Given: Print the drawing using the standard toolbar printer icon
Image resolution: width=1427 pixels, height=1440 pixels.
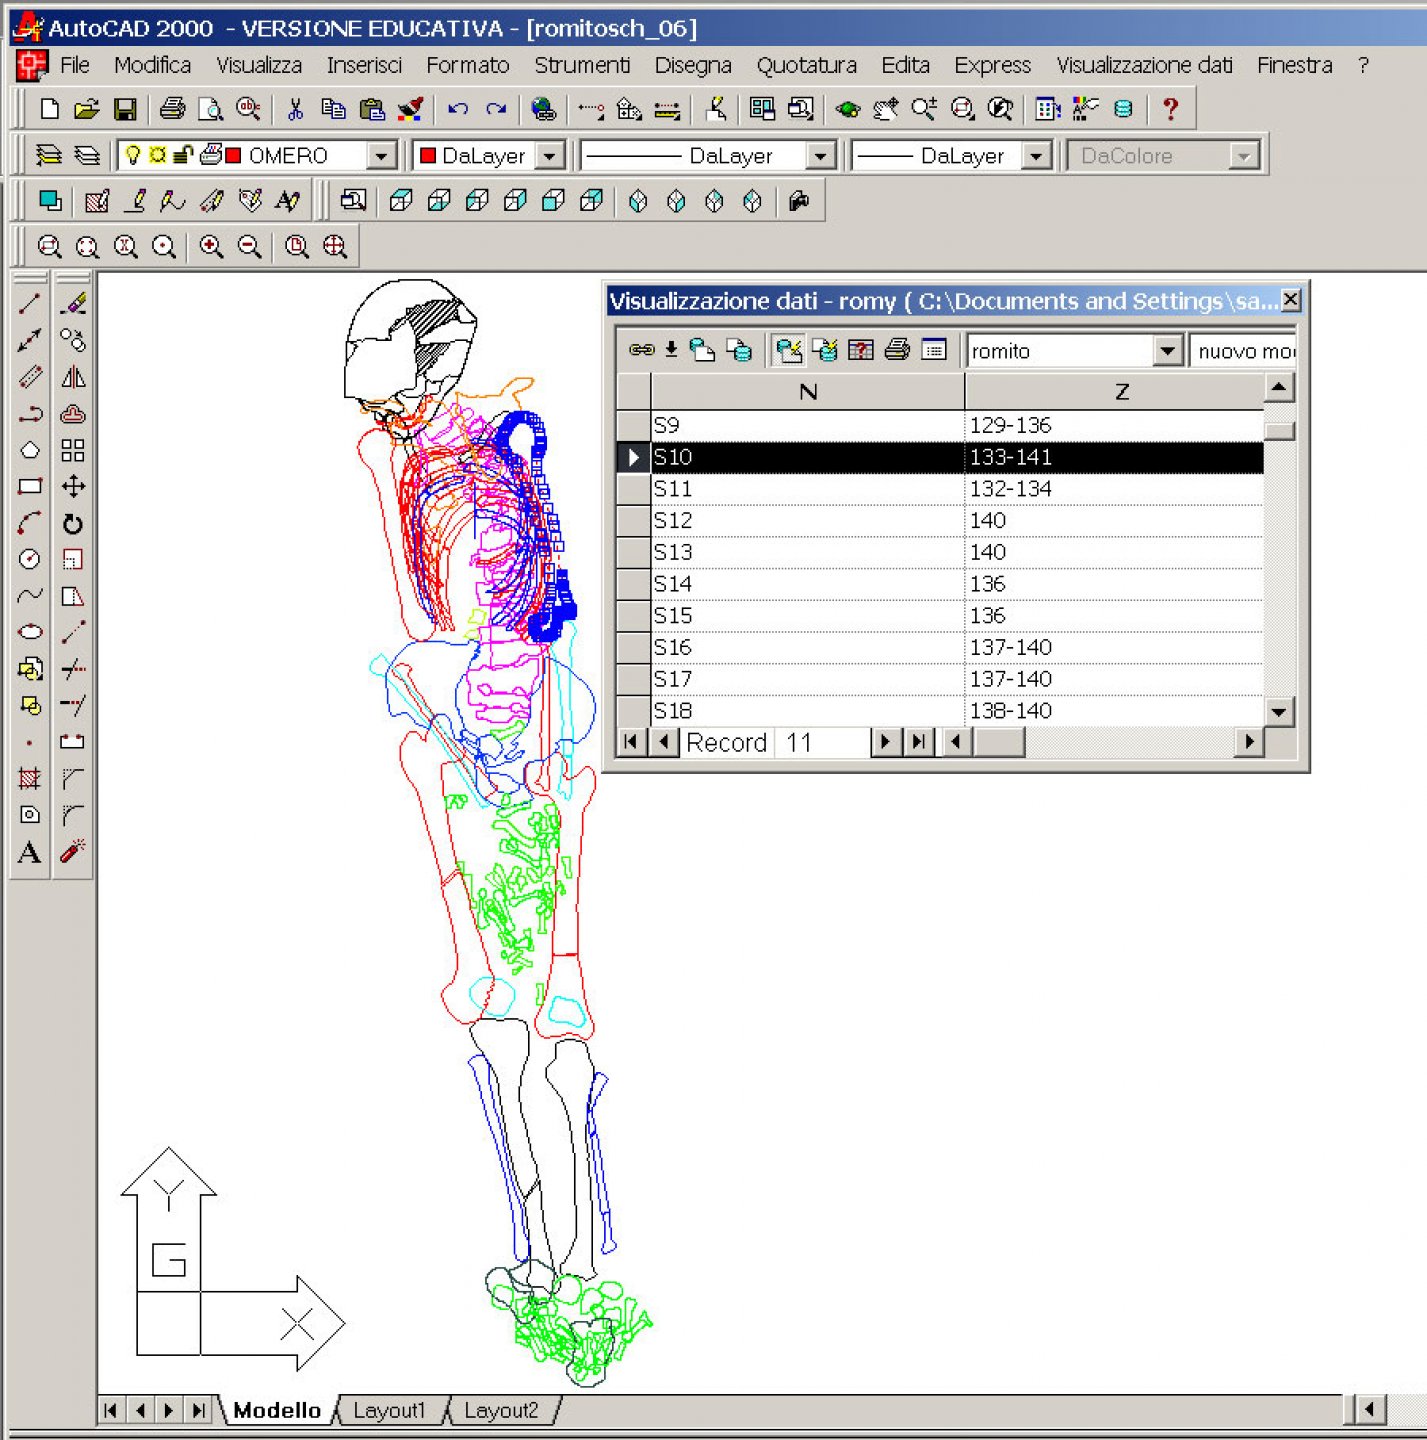Looking at the screenshot, I should click(x=172, y=109).
